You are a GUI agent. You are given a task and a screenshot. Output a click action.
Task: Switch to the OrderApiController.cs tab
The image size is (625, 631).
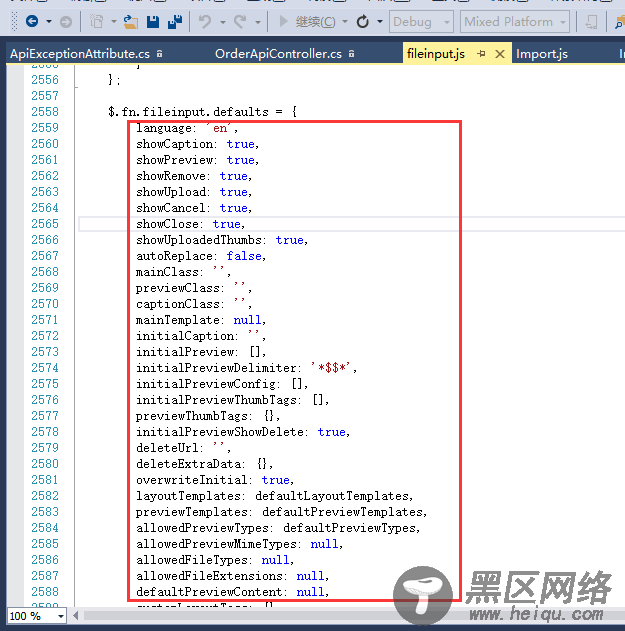[278, 54]
